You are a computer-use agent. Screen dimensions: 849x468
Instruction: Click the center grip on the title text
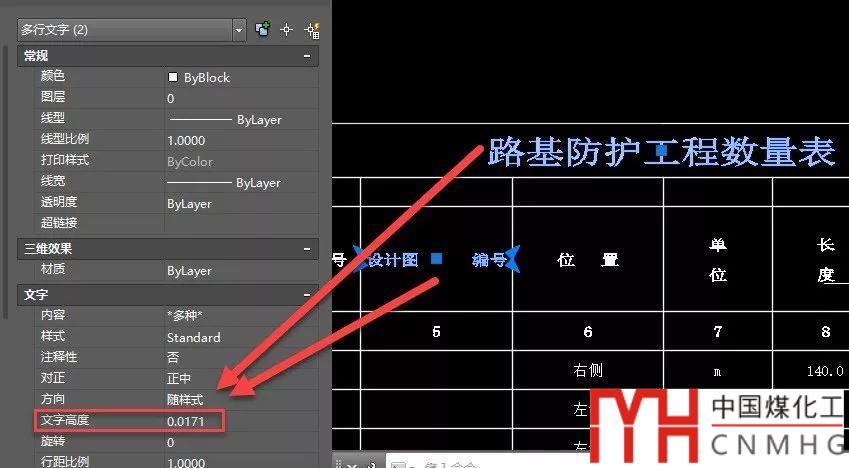pyautogui.click(x=662, y=150)
